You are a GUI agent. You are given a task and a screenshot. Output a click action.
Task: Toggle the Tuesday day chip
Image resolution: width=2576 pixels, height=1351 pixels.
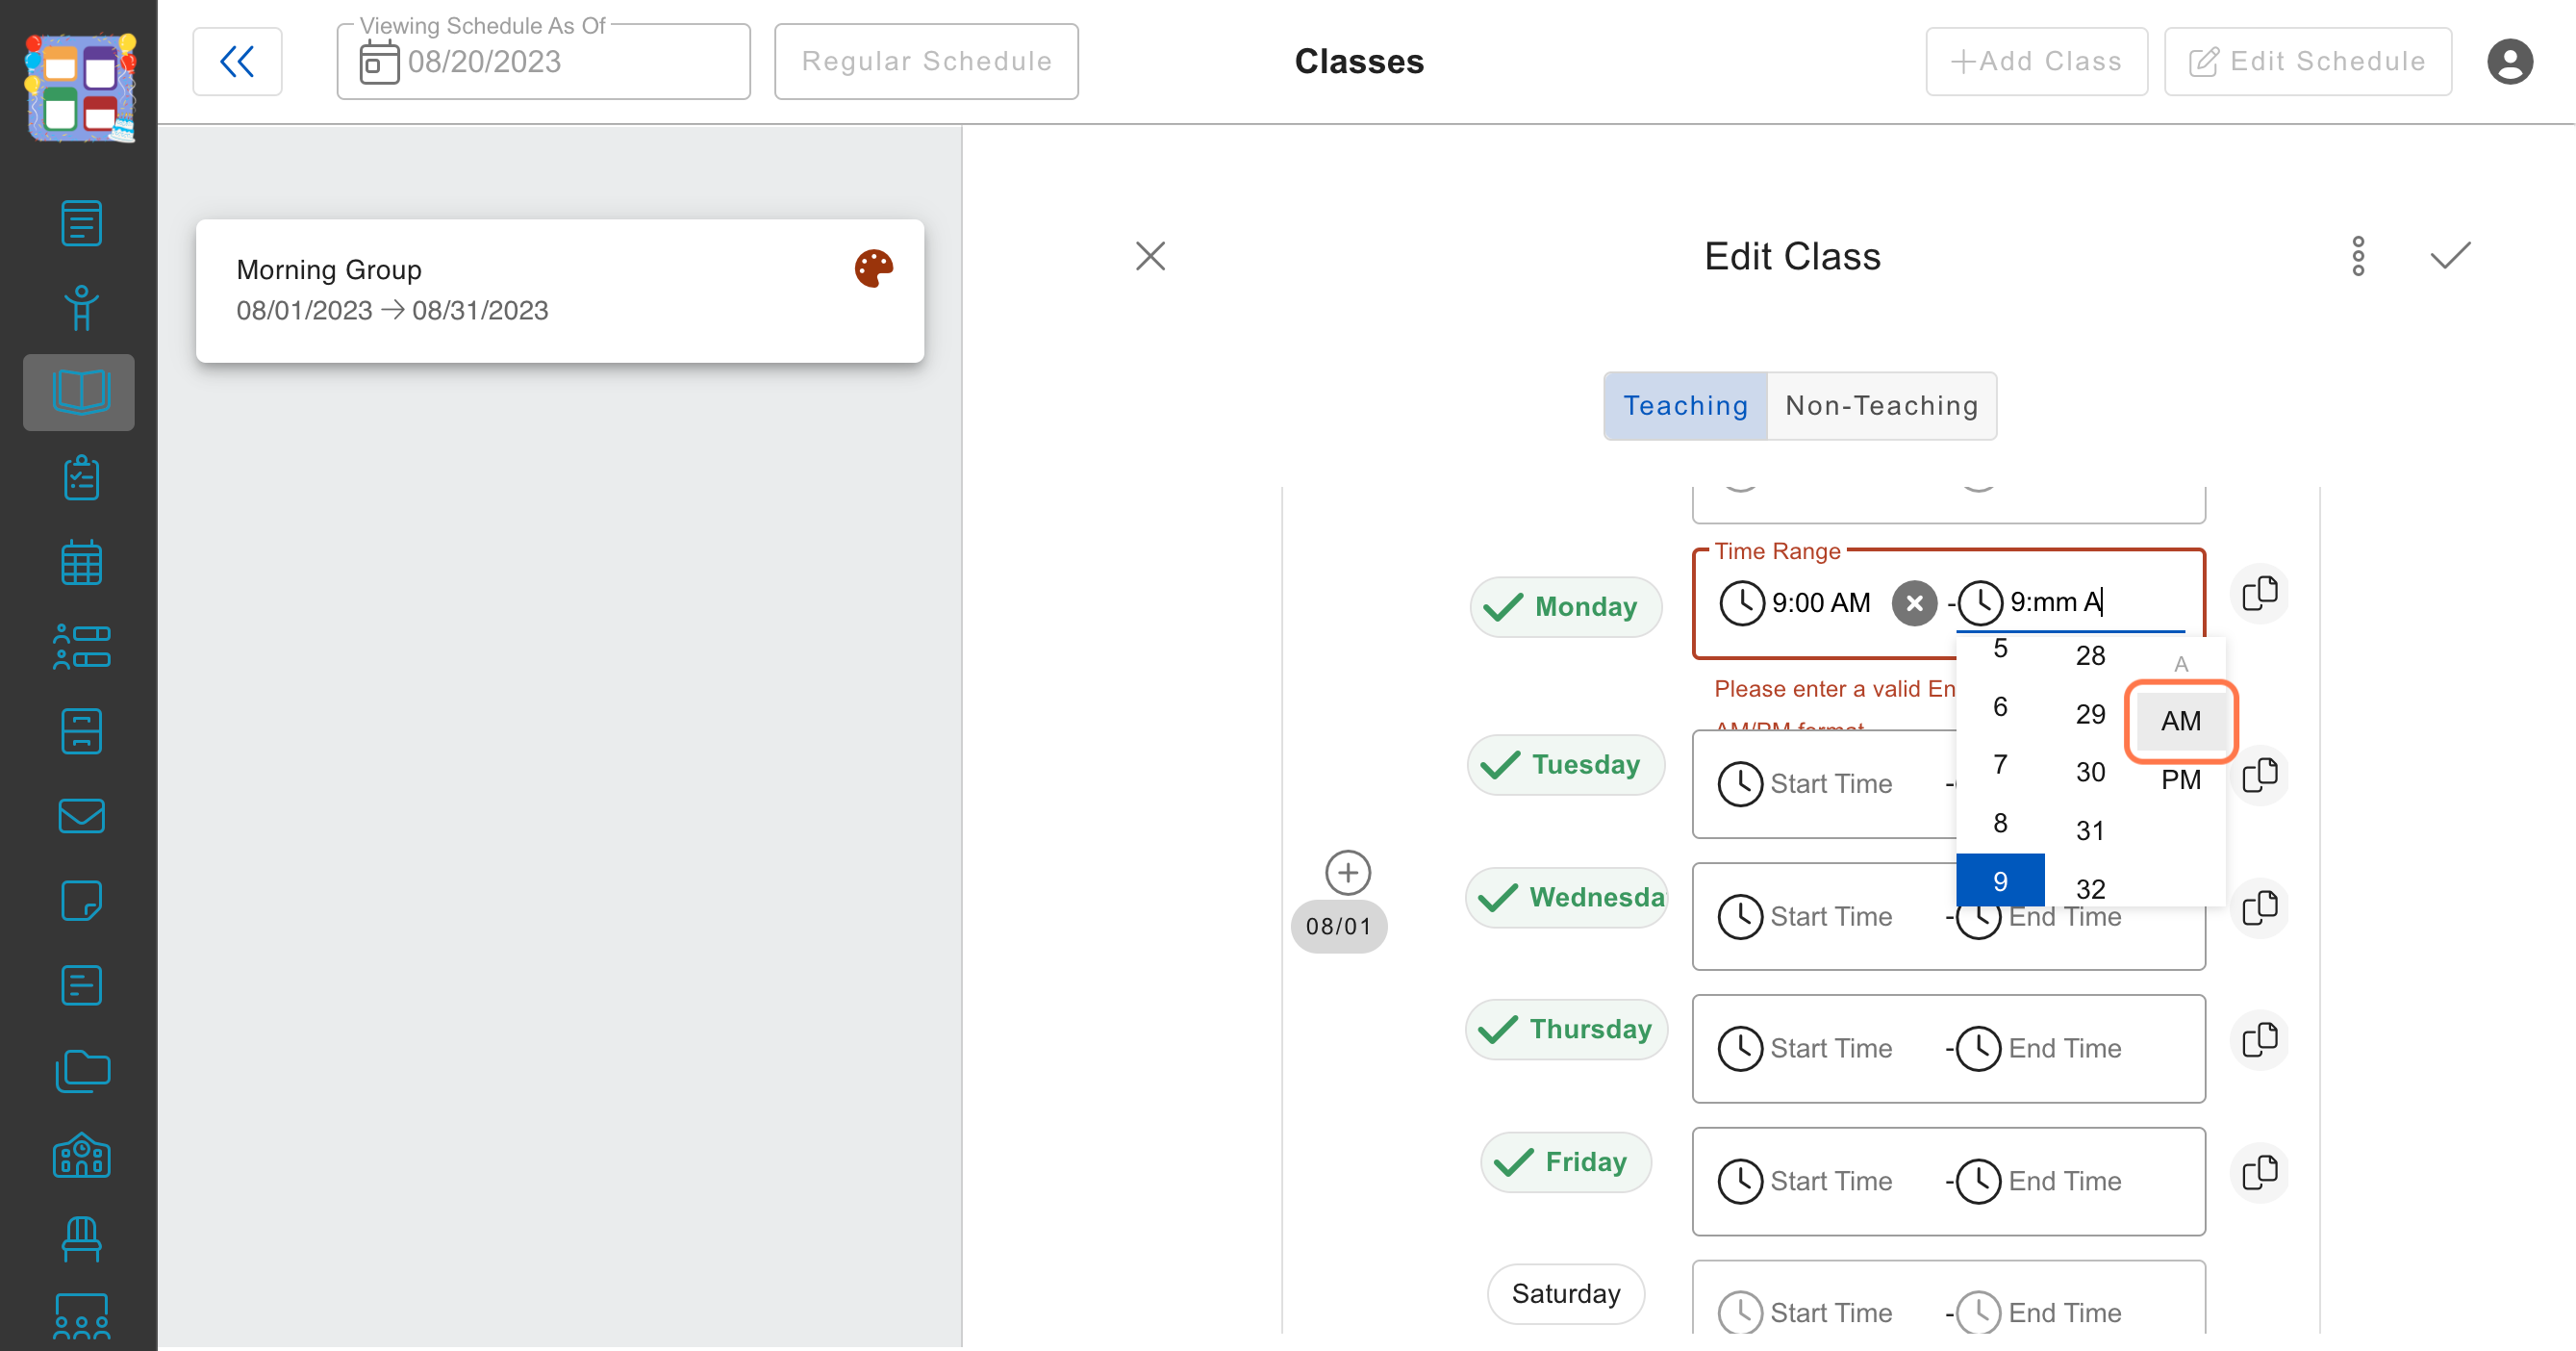click(x=1565, y=765)
